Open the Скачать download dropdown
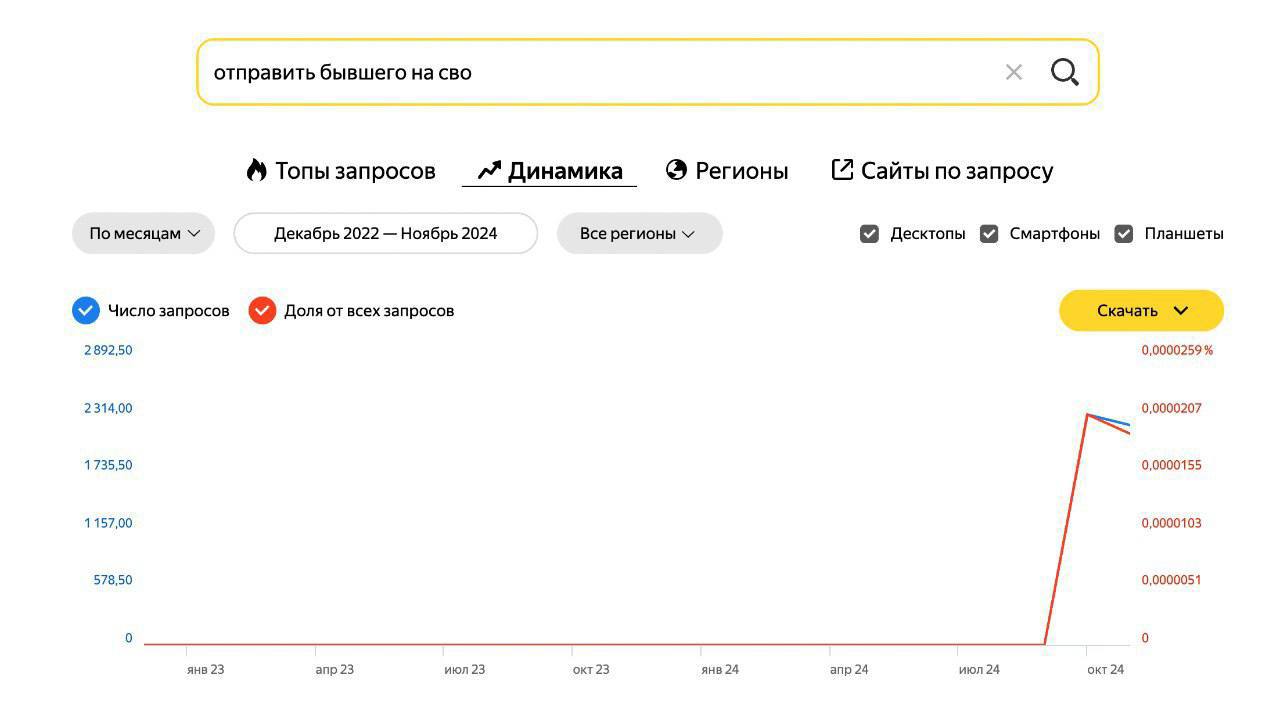The height and width of the screenshot is (715, 1280). click(x=1141, y=311)
